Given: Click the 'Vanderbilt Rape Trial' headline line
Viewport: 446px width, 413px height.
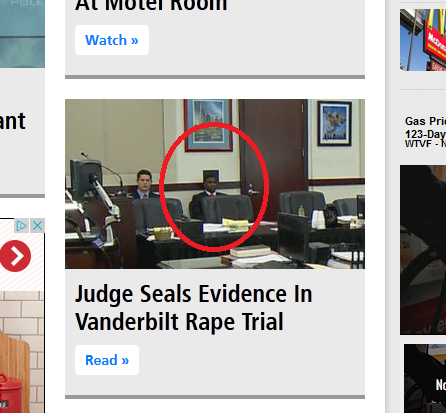Looking at the screenshot, I should [x=179, y=322].
